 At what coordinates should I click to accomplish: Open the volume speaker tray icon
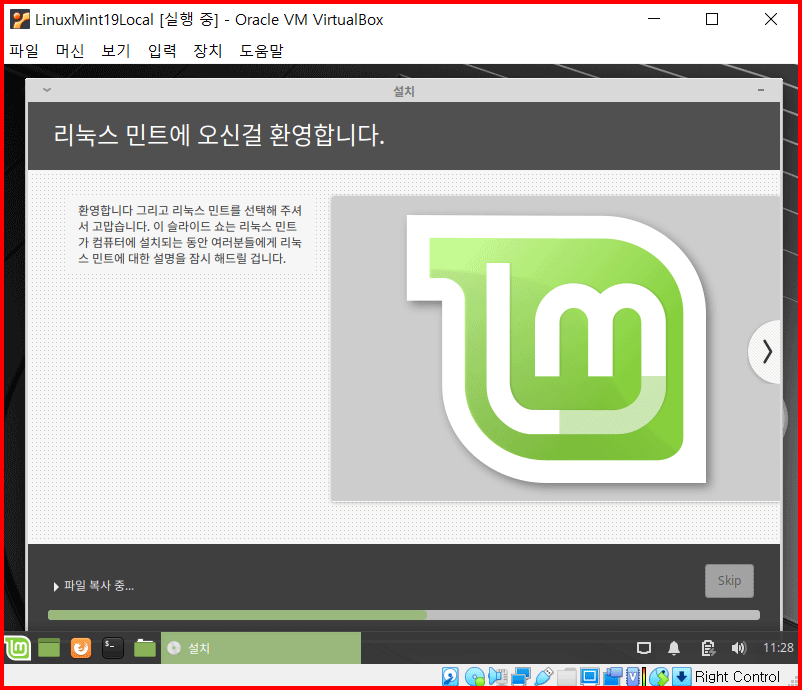click(x=739, y=648)
